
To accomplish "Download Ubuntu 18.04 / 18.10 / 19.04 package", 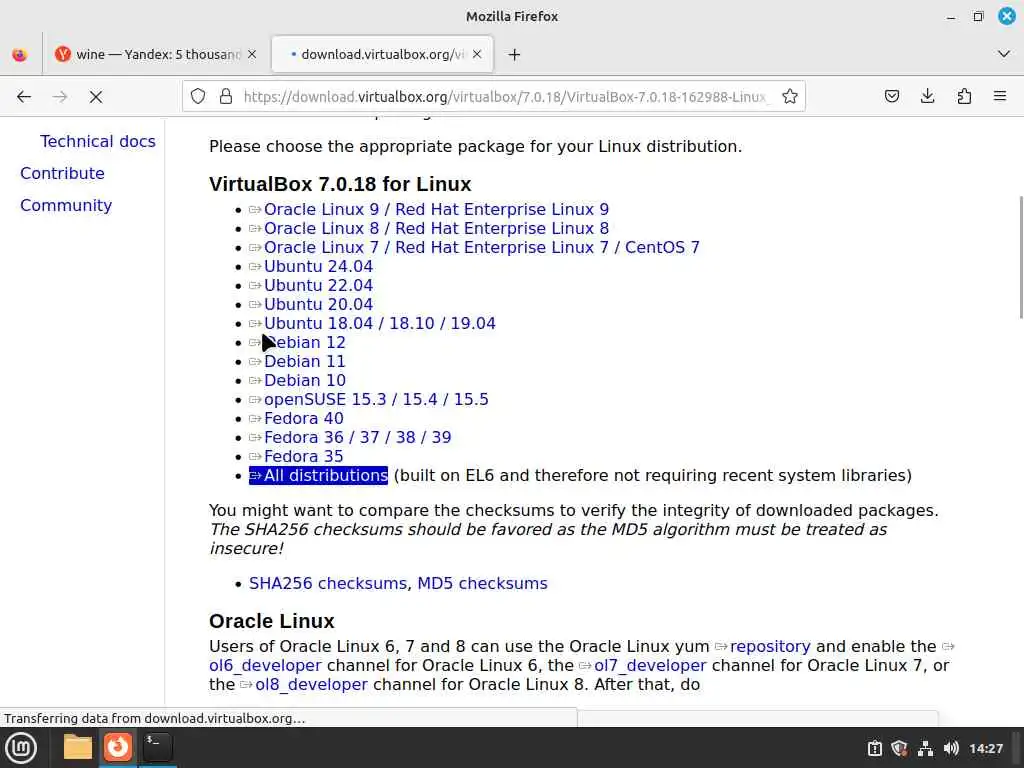I will [379, 323].
